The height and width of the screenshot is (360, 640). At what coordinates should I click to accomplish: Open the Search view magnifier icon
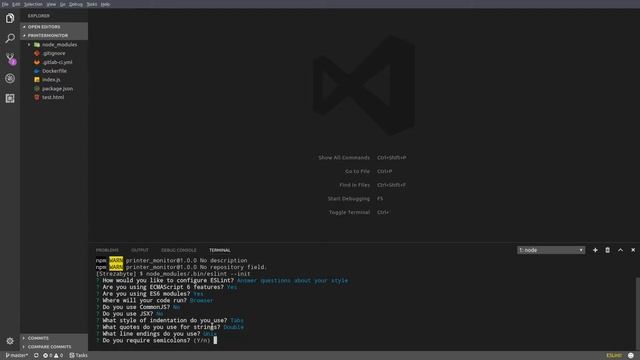pos(10,38)
